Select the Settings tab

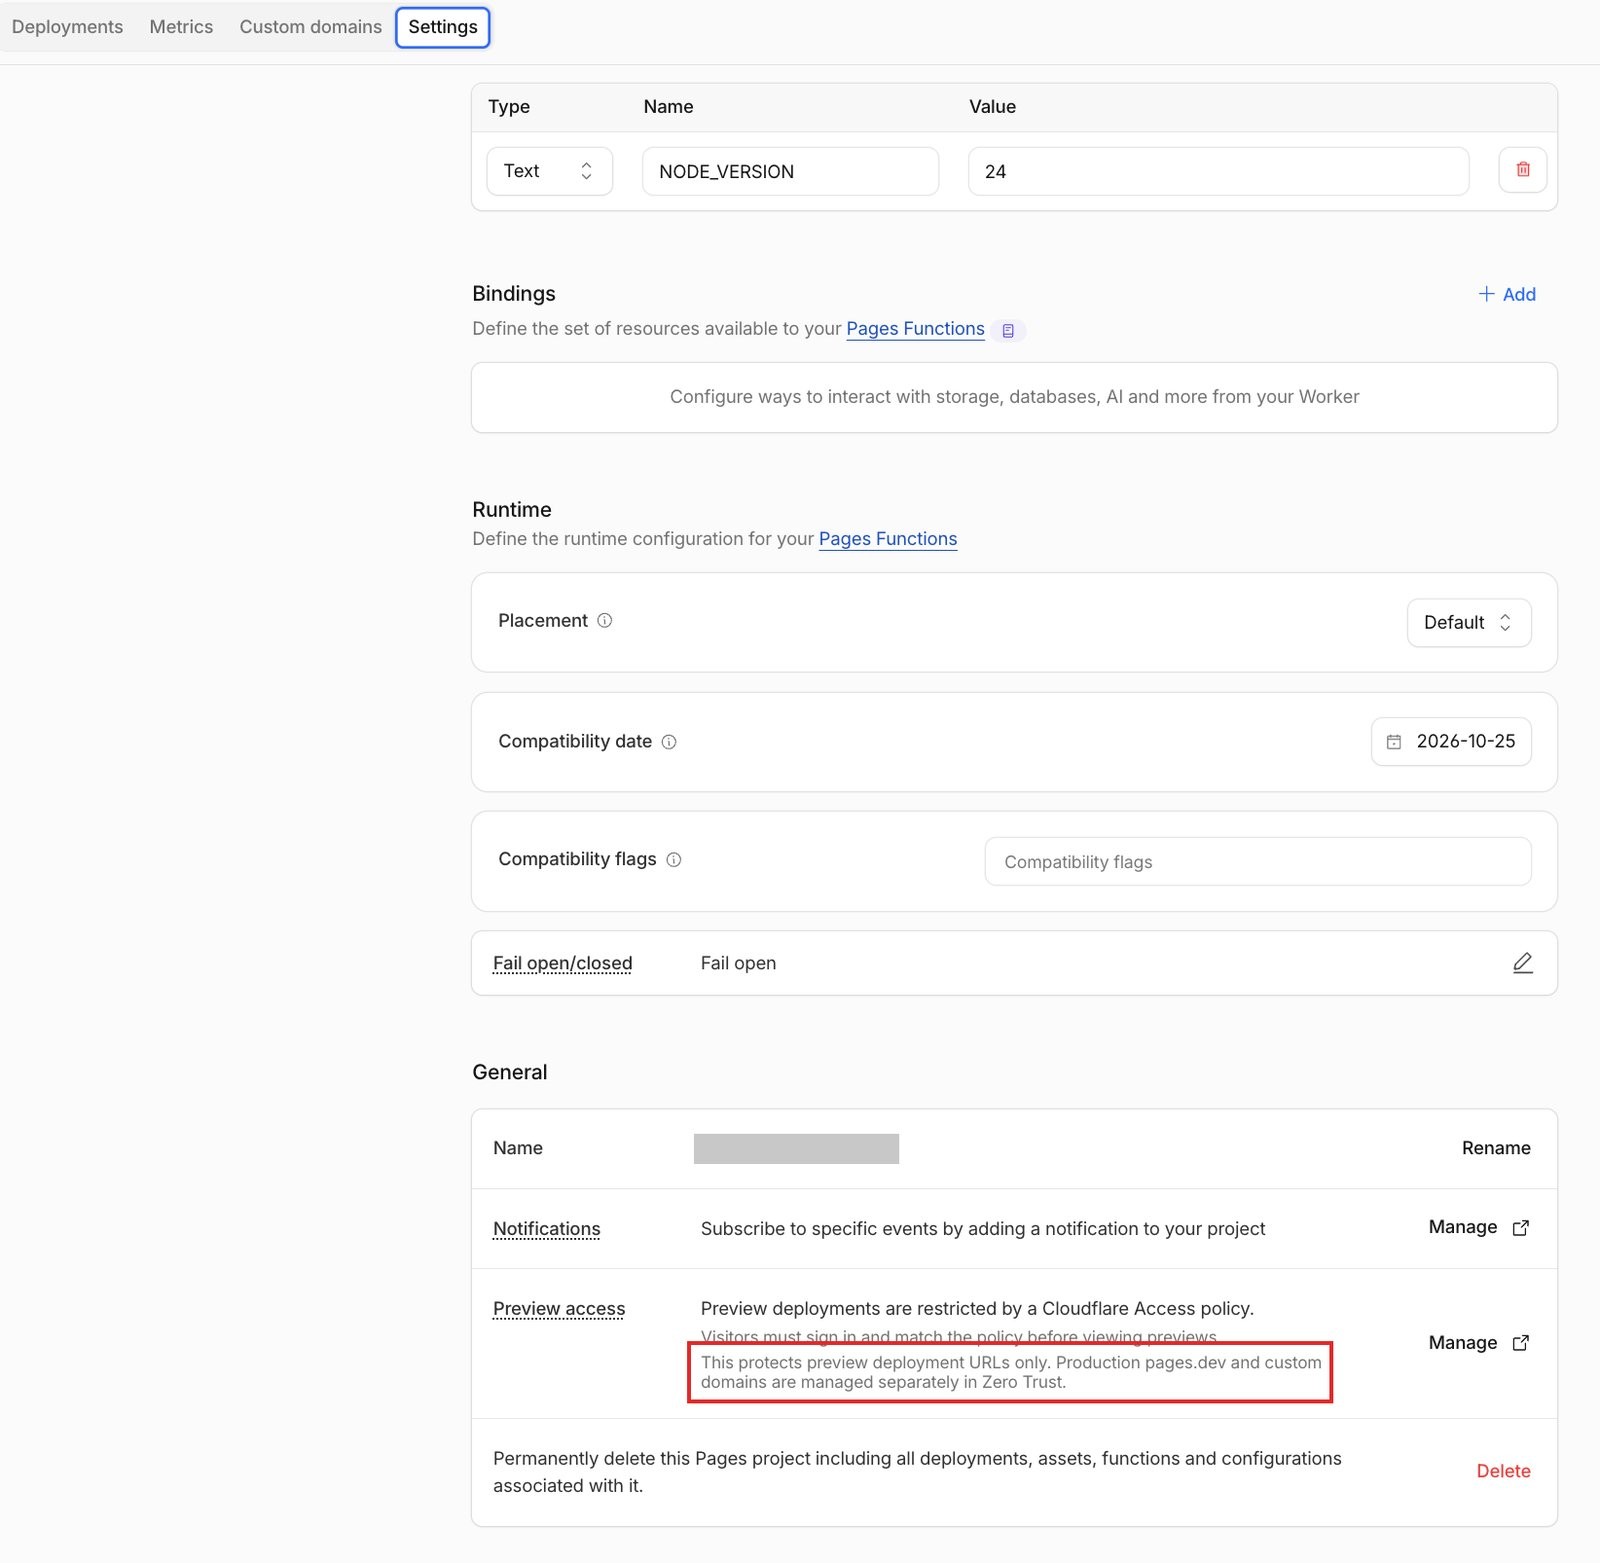(443, 27)
